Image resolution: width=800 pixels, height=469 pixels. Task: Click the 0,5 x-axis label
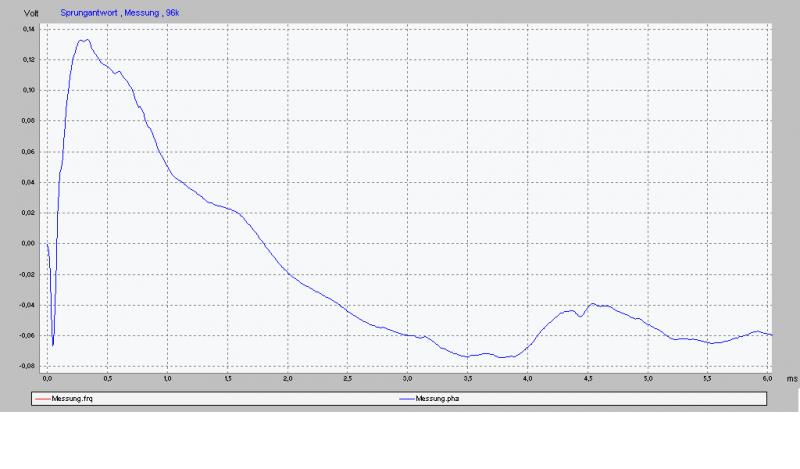pyautogui.click(x=108, y=379)
